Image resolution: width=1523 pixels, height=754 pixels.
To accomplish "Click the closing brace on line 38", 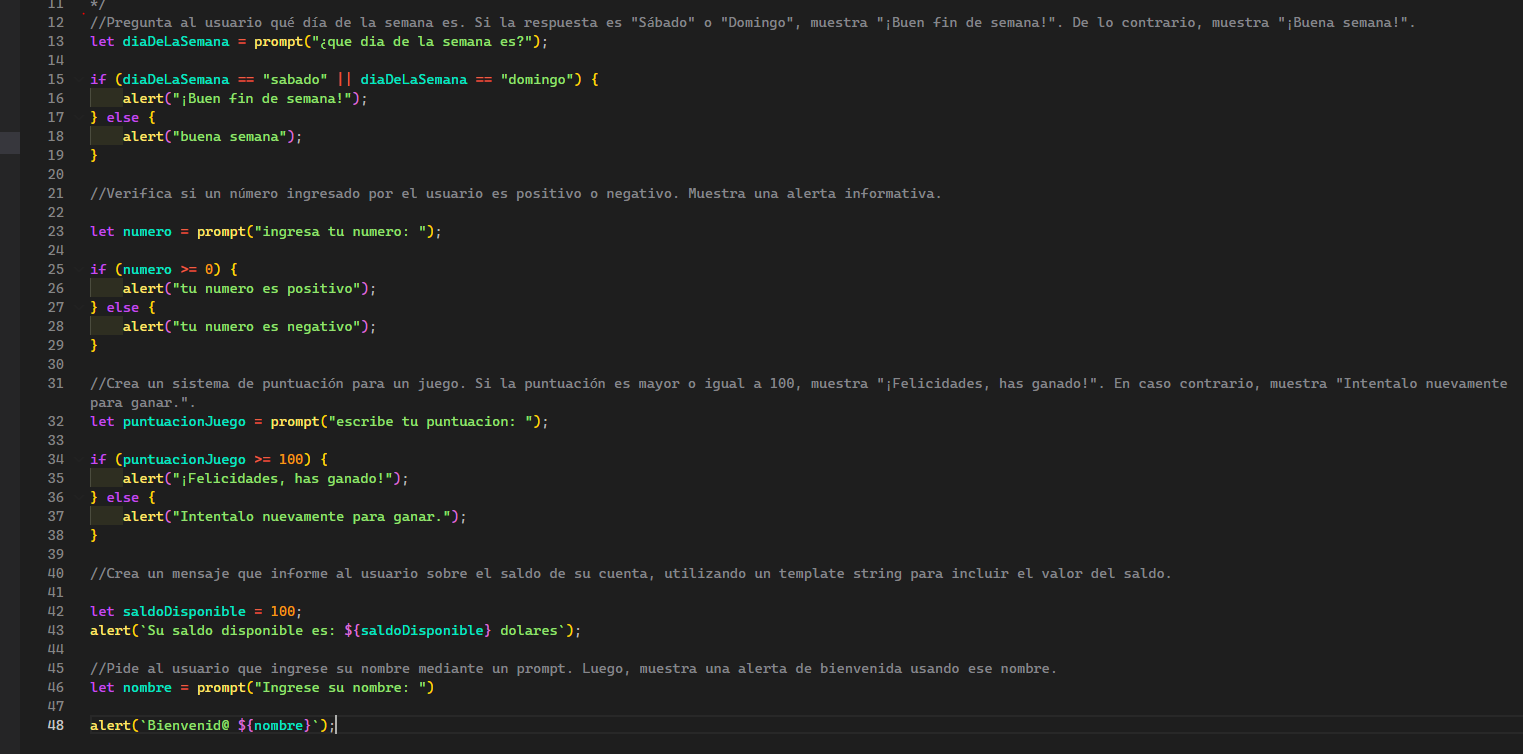I will pyautogui.click(x=94, y=535).
